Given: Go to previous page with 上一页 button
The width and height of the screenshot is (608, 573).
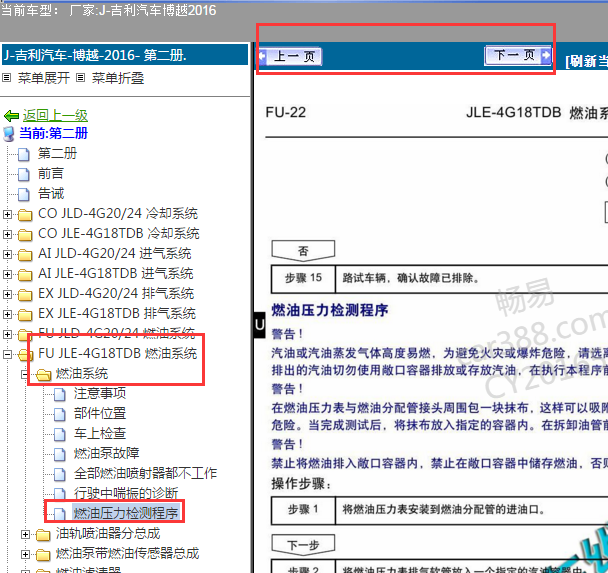Looking at the screenshot, I should pyautogui.click(x=290, y=57).
